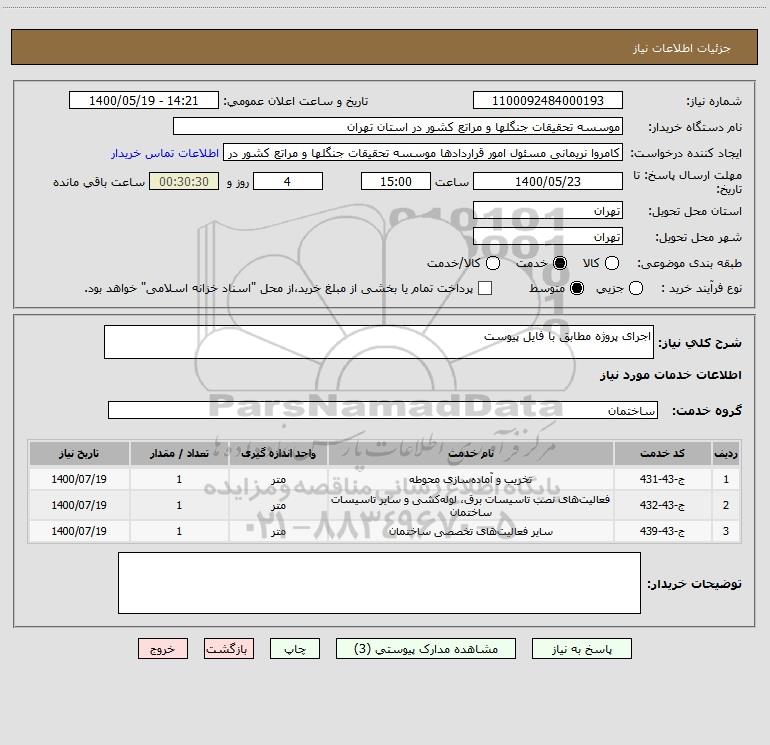Choose the متوسط purchase process option

pos(577,288)
